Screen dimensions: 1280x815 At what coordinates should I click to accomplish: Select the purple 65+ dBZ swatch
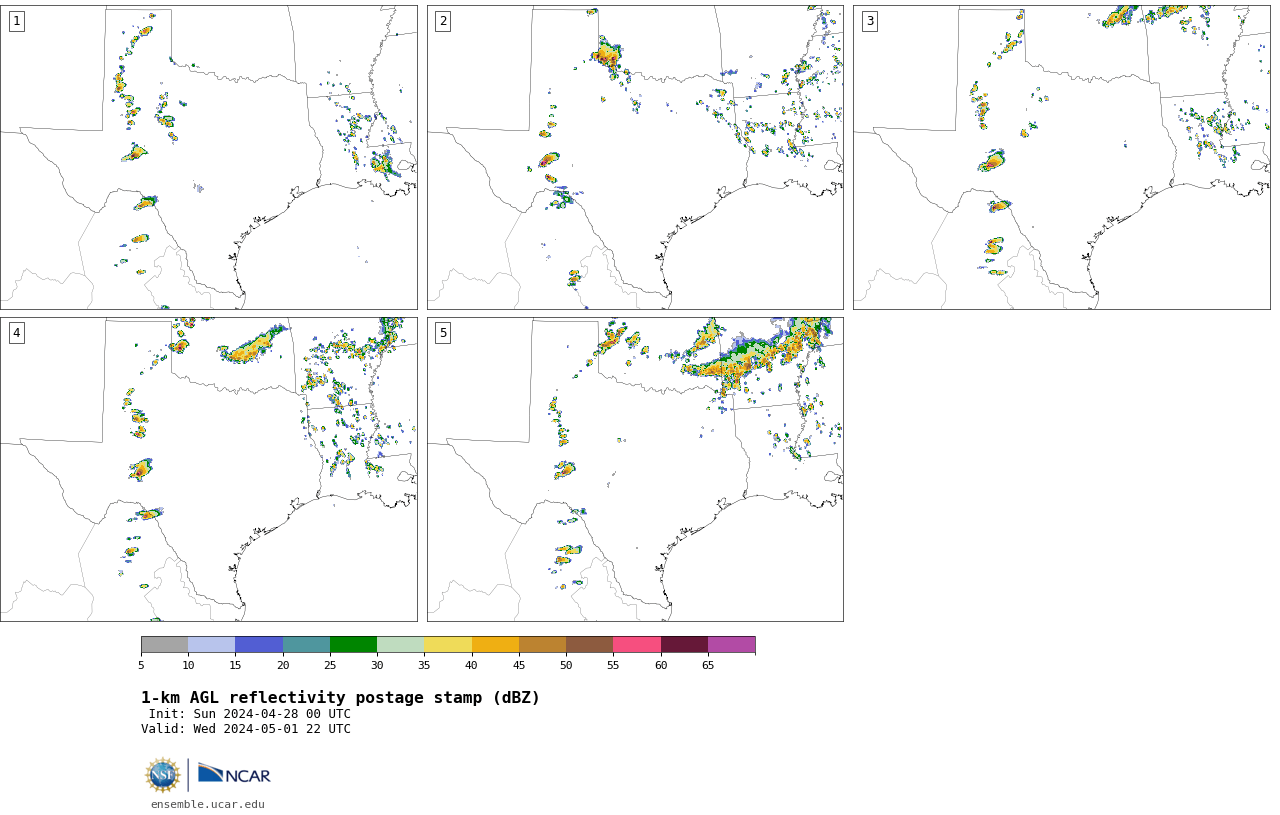[731, 644]
